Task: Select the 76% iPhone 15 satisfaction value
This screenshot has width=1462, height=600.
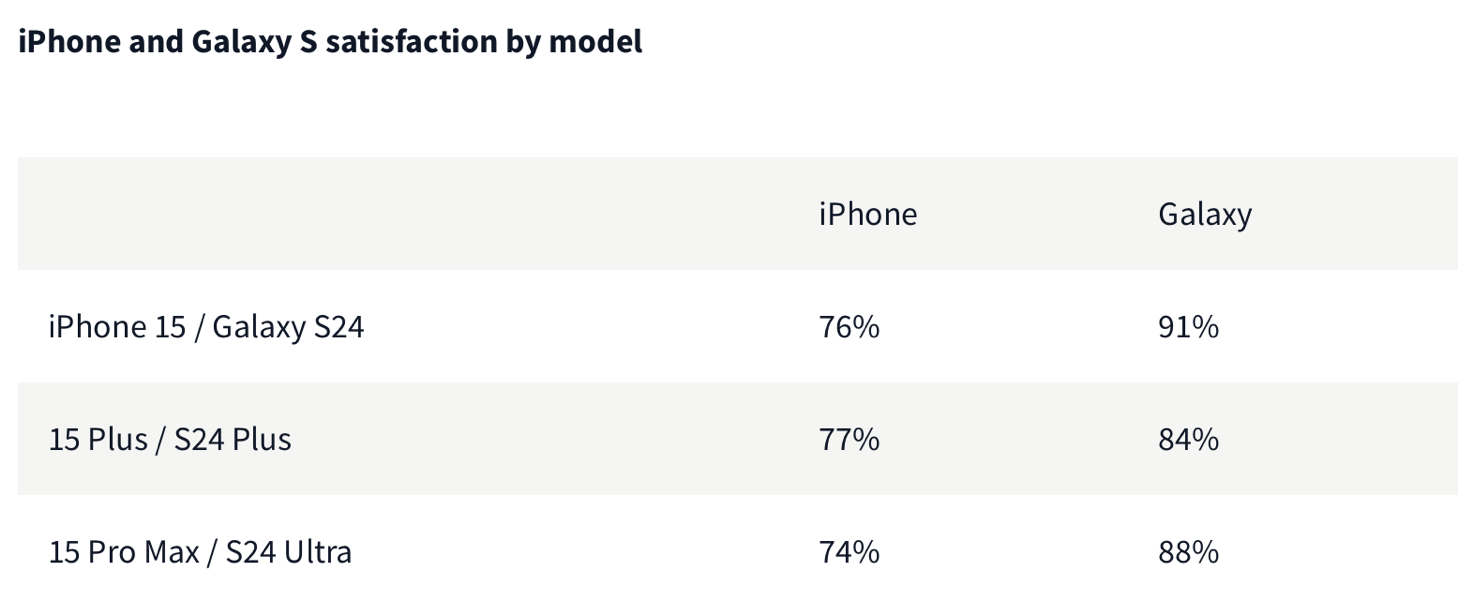Action: 849,327
